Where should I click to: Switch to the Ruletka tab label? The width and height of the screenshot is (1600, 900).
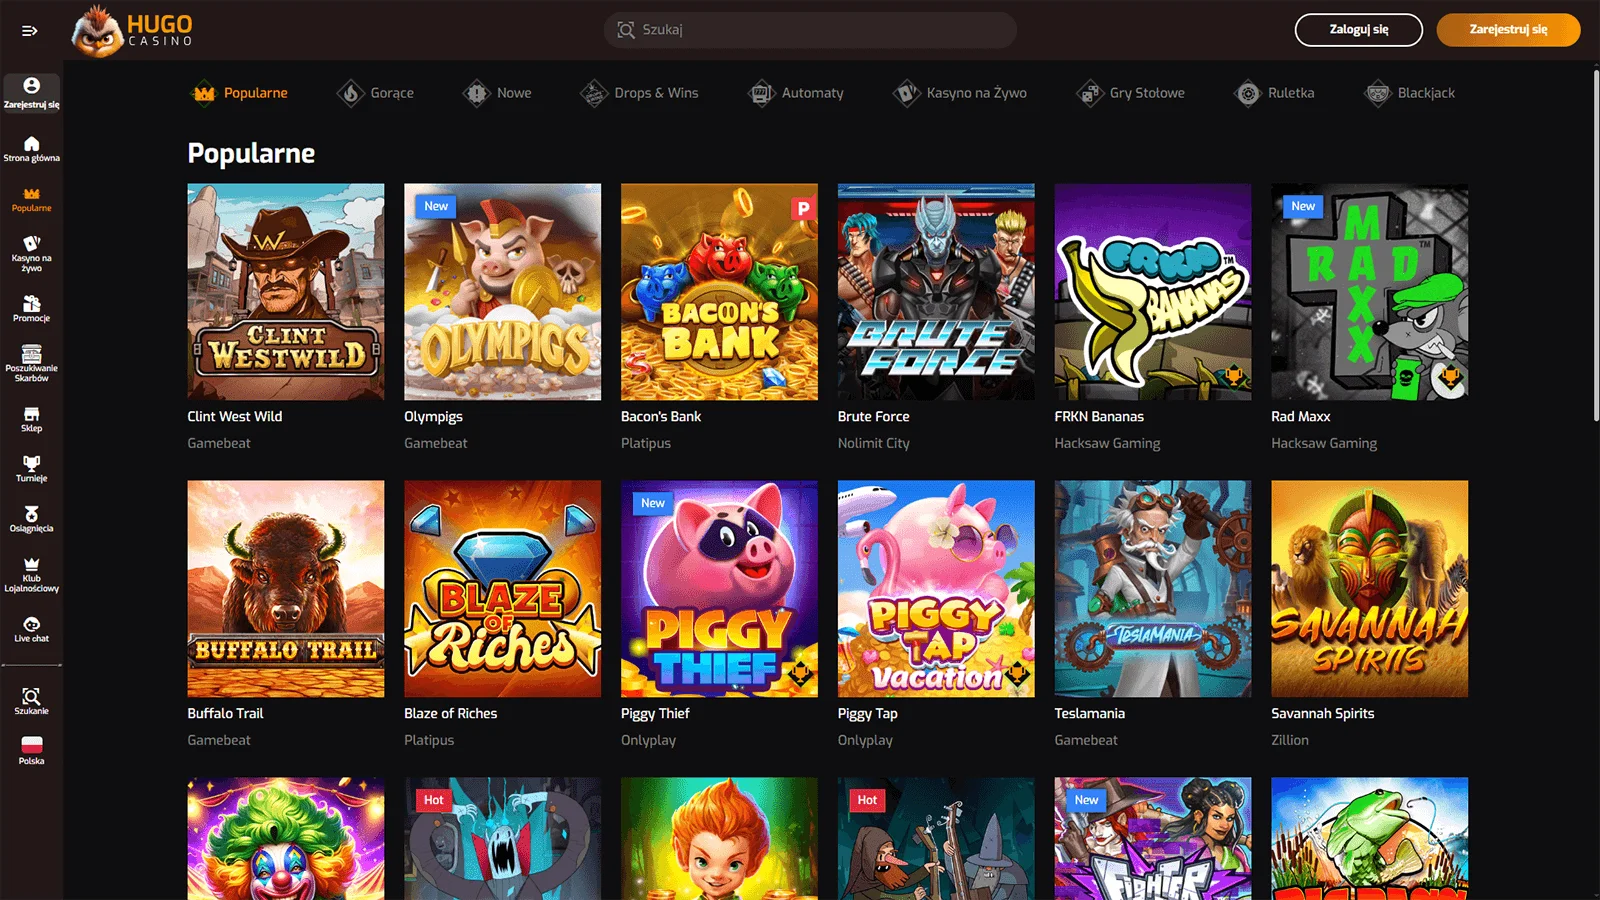coord(1291,93)
